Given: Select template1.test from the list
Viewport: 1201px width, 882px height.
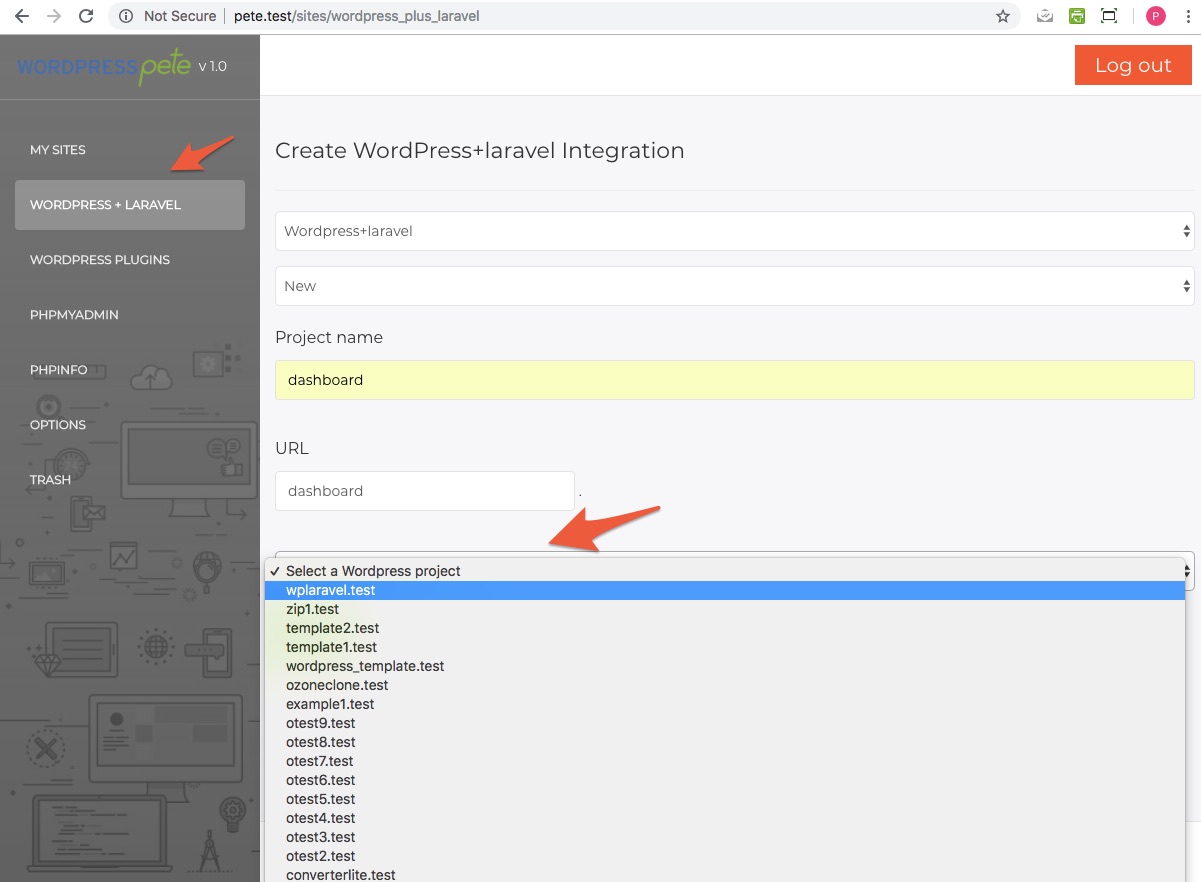Looking at the screenshot, I should [725, 647].
